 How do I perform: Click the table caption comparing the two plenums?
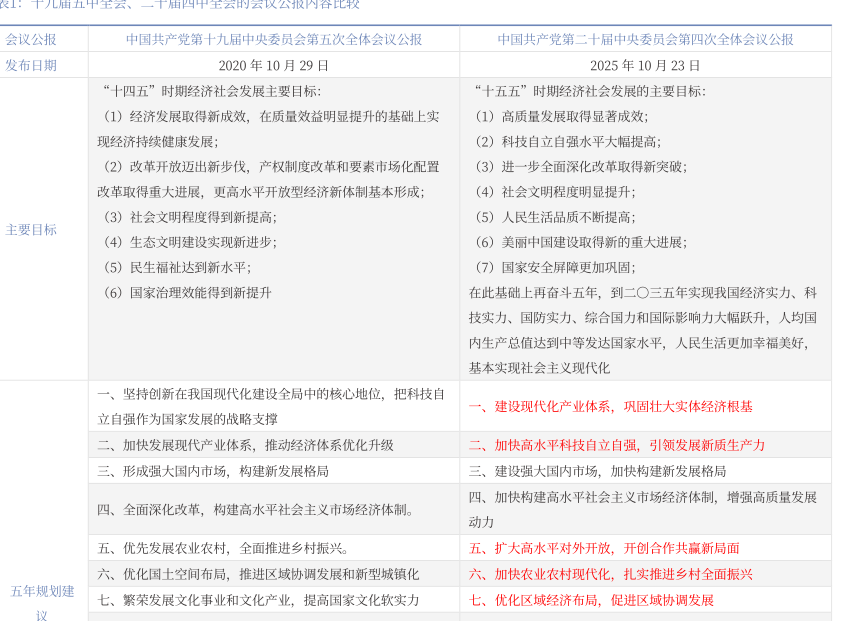coord(180,5)
